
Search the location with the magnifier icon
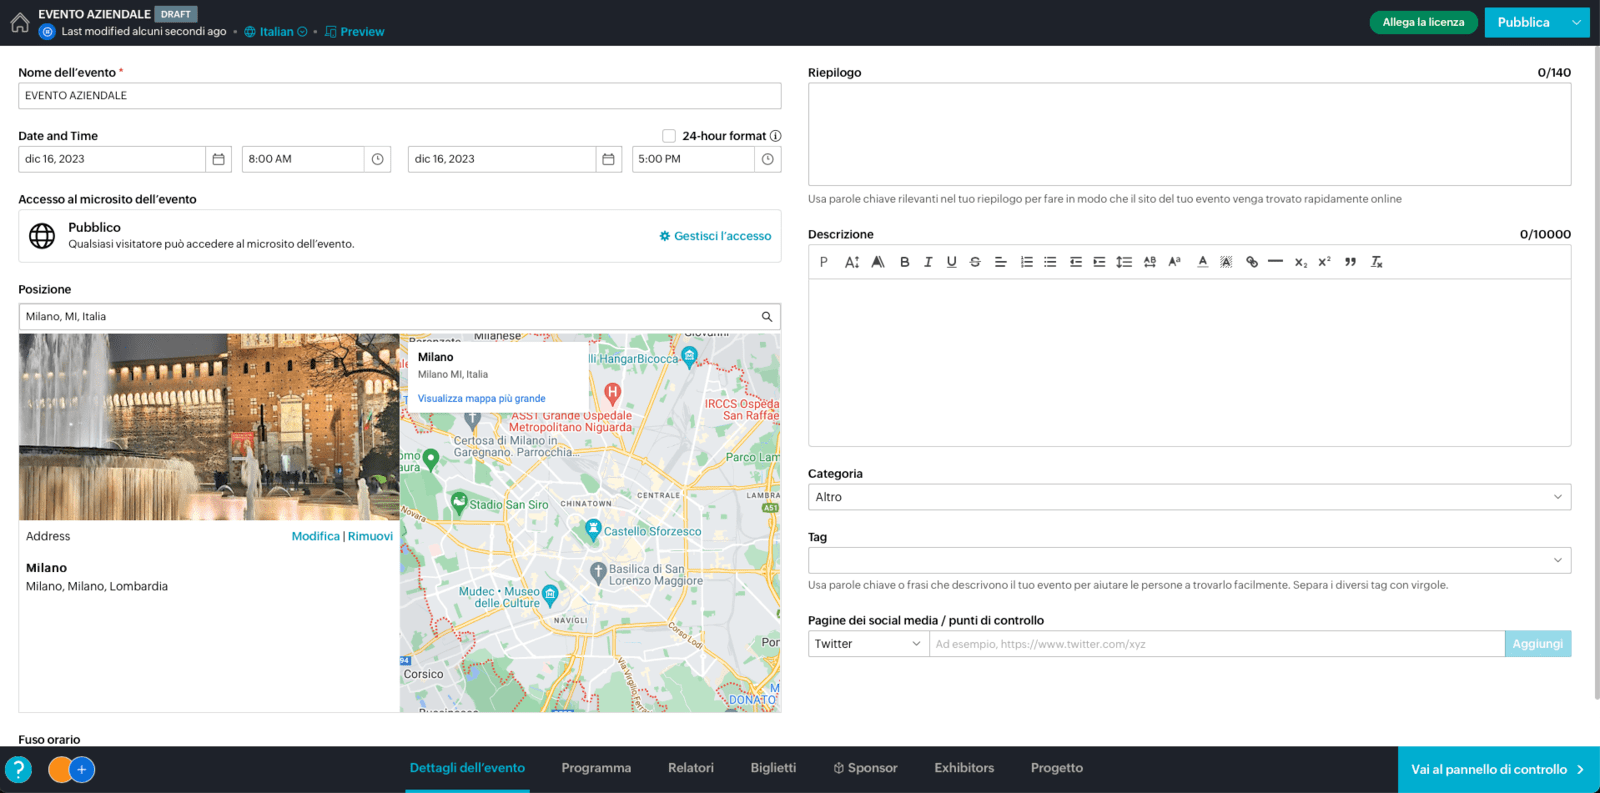pos(767,317)
